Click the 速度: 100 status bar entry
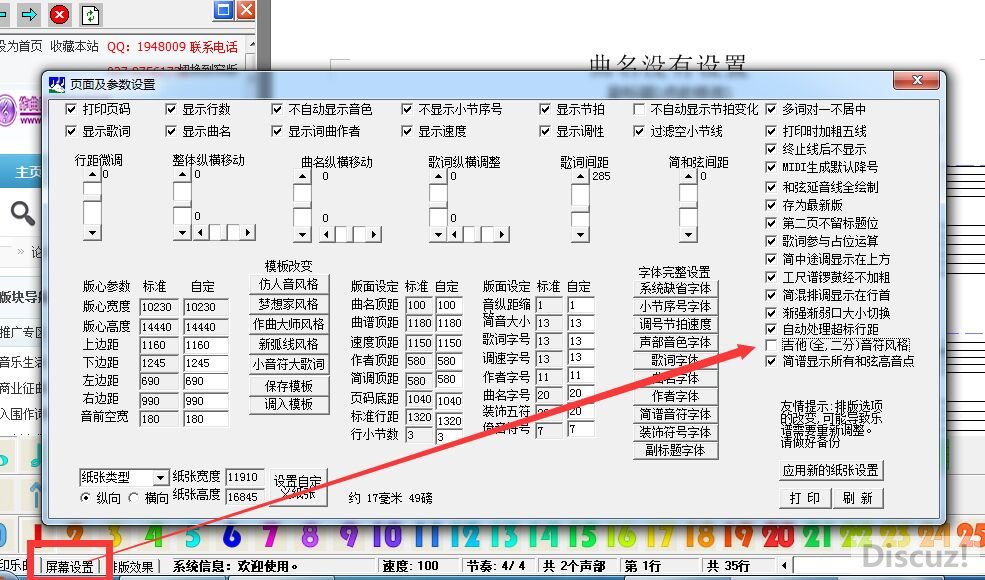 pyautogui.click(x=411, y=566)
